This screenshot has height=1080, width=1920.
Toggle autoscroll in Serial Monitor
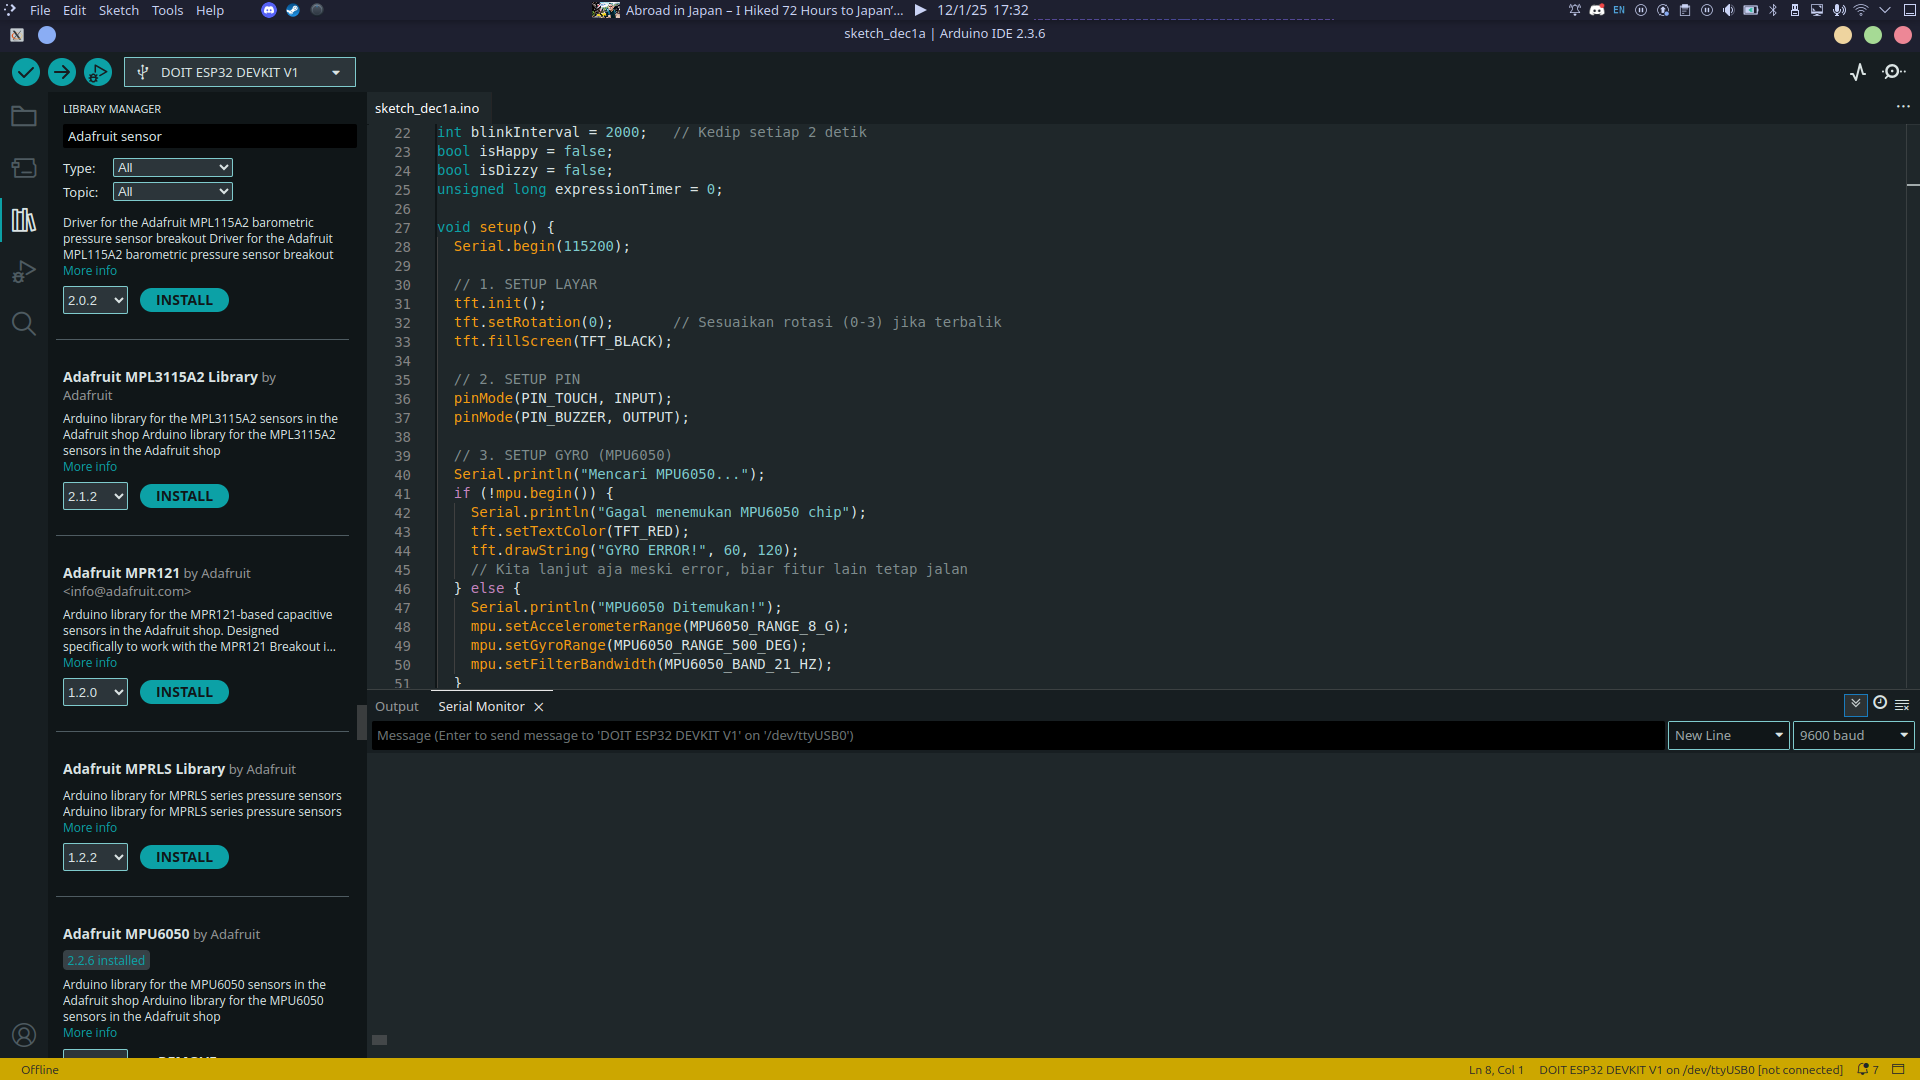[1855, 704]
